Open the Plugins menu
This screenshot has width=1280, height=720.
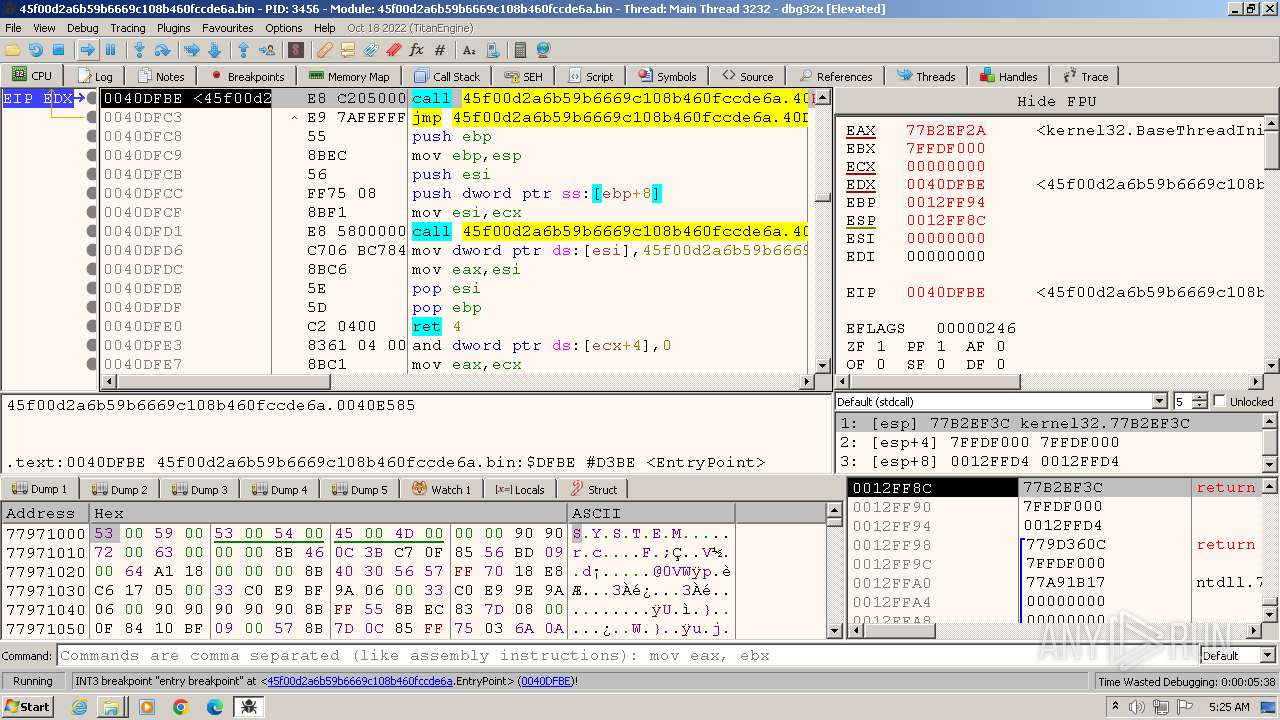(174, 28)
